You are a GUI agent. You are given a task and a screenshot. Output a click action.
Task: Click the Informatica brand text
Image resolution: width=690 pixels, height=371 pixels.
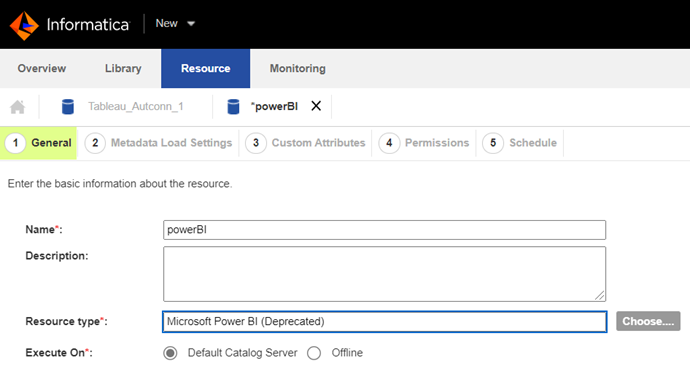[x=88, y=25]
